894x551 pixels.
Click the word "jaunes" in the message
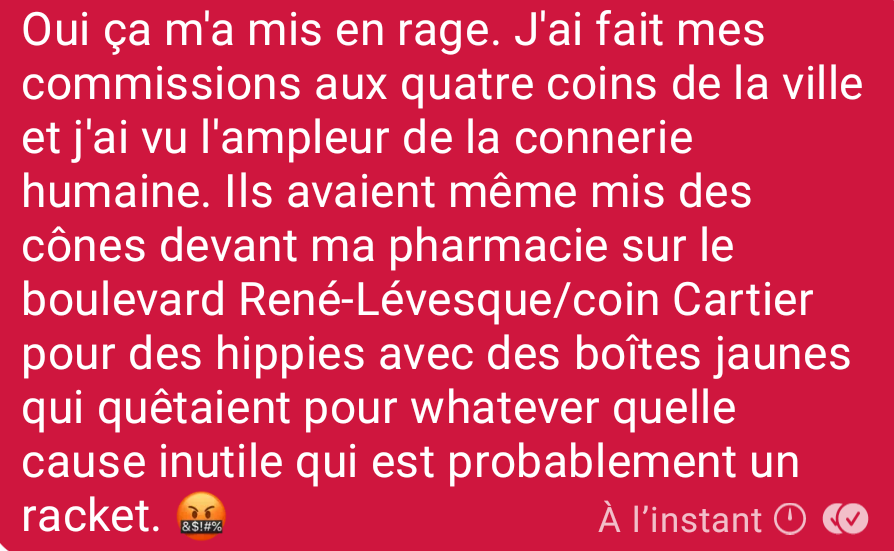[781, 354]
